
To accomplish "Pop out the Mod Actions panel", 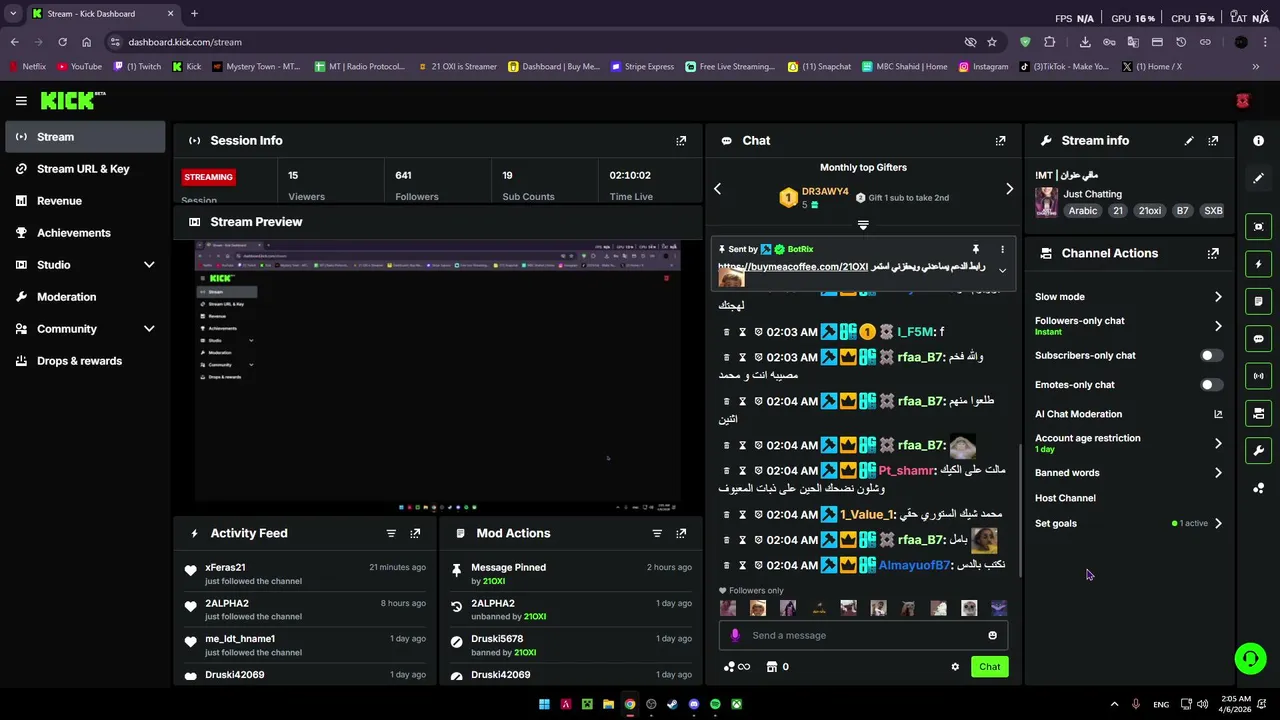I will coord(681,534).
